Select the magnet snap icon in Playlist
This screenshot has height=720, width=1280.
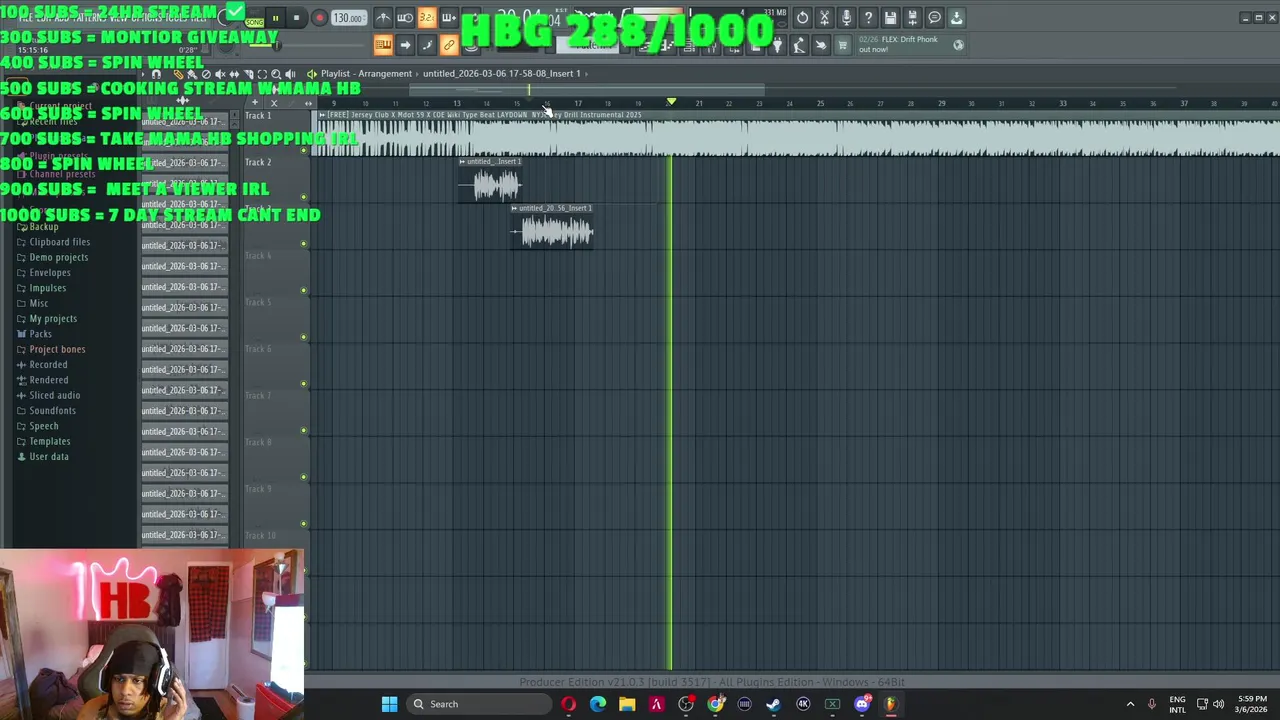point(156,74)
